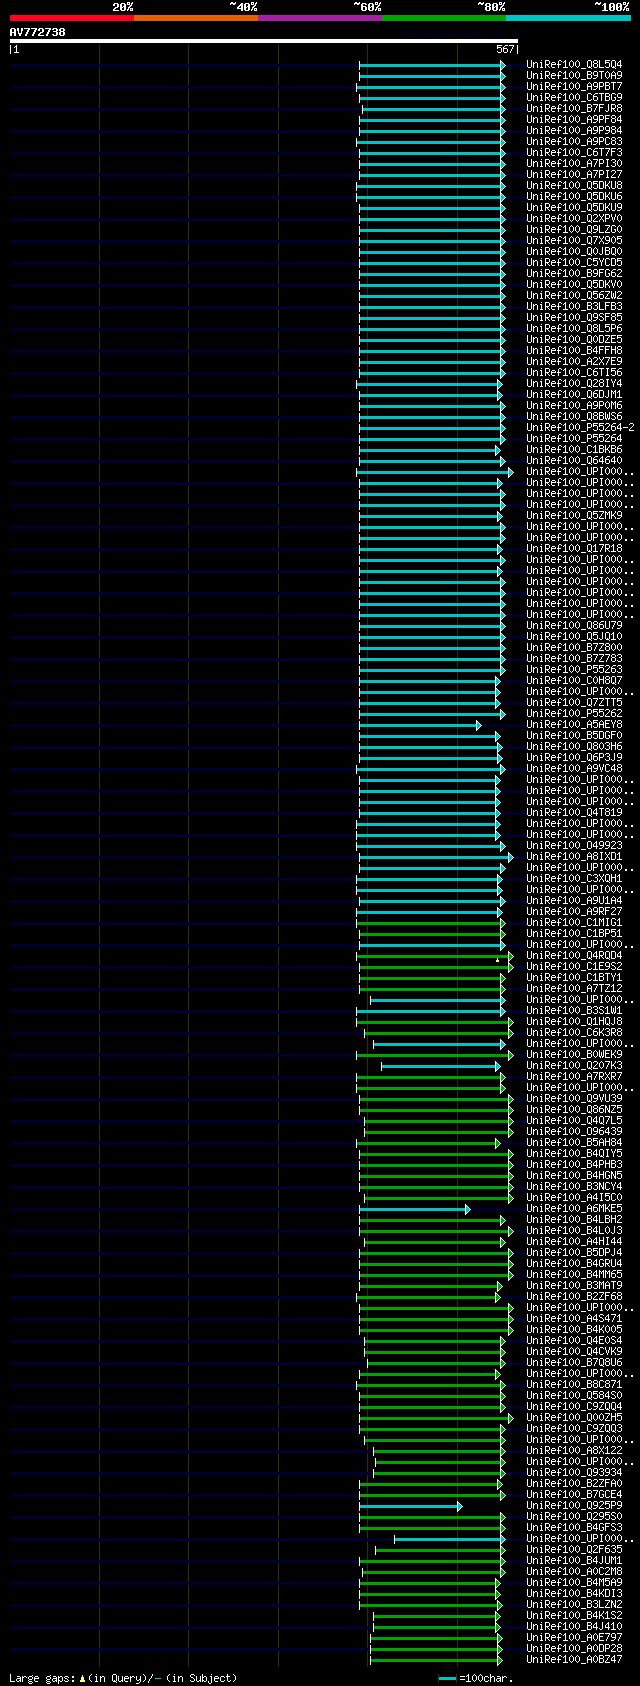640x1686 pixels.
Task: Select hit label UniRef100_Q803H6
Action: [x=574, y=746]
